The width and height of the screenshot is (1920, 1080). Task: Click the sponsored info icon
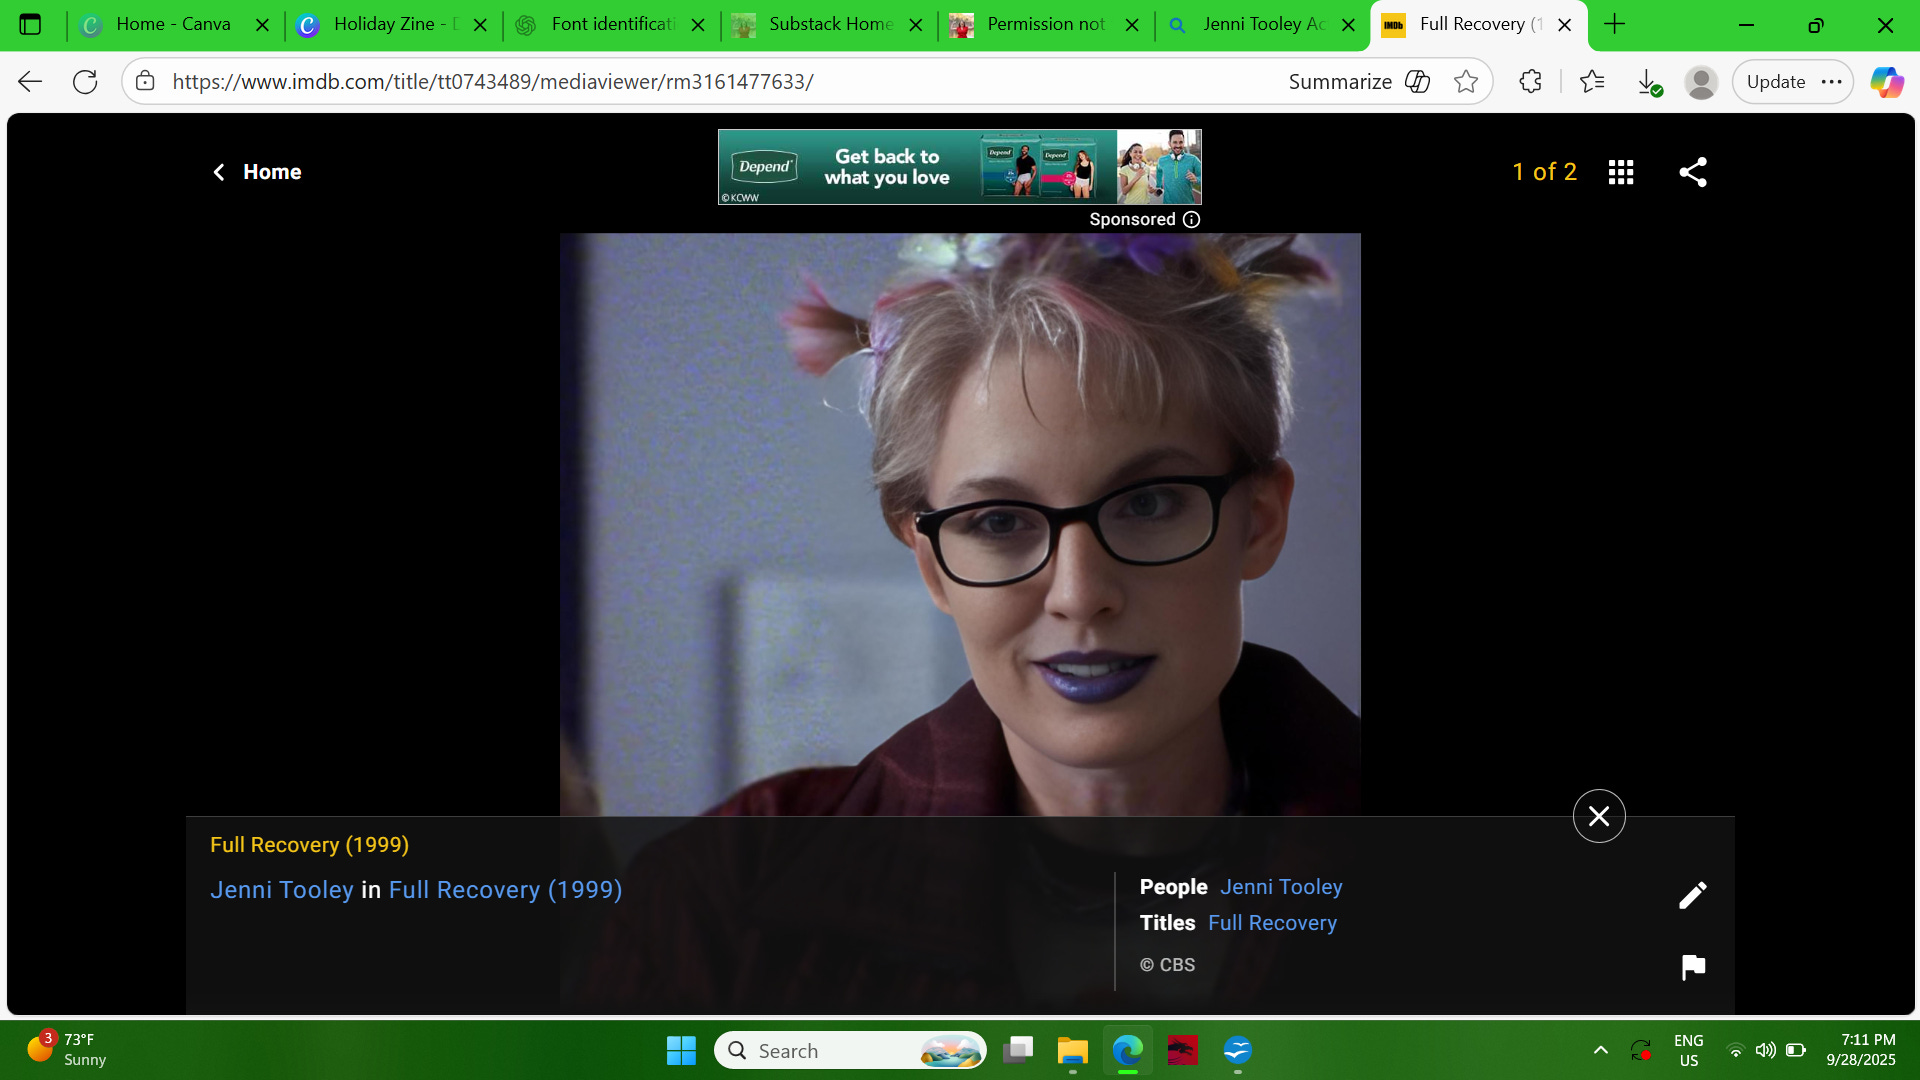click(1191, 220)
